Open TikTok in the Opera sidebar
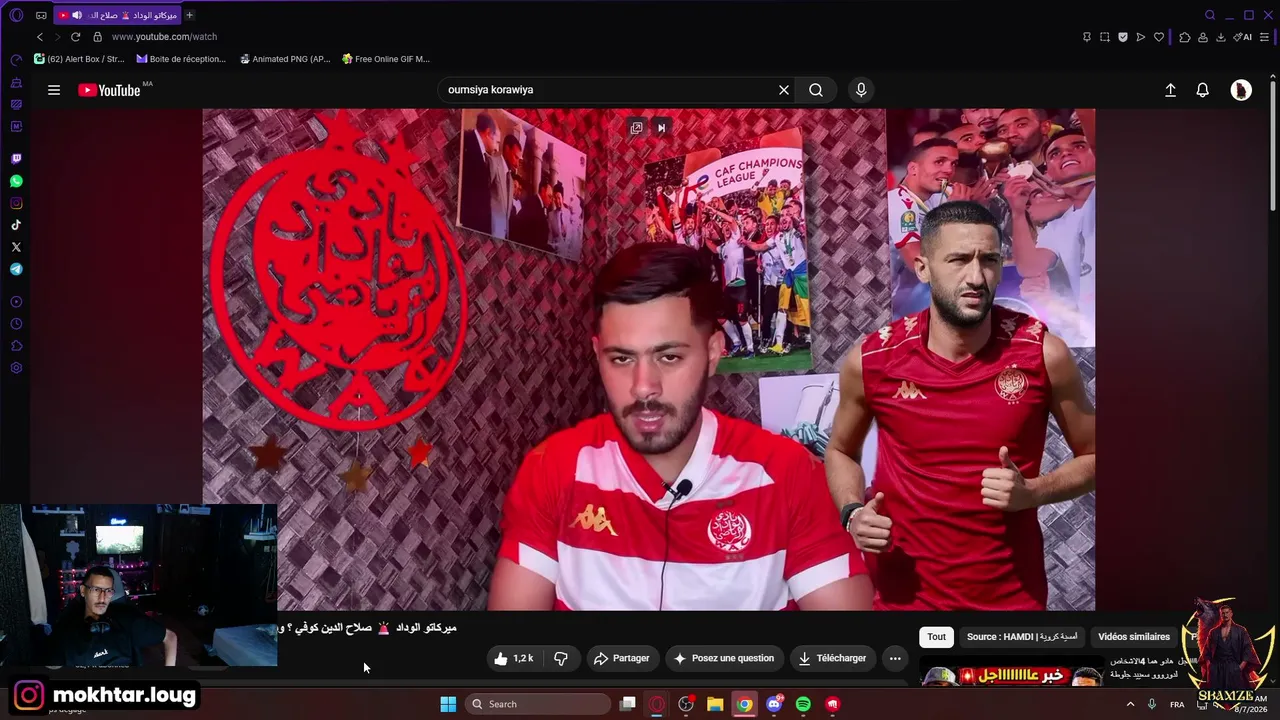This screenshot has width=1280, height=720. tap(16, 225)
